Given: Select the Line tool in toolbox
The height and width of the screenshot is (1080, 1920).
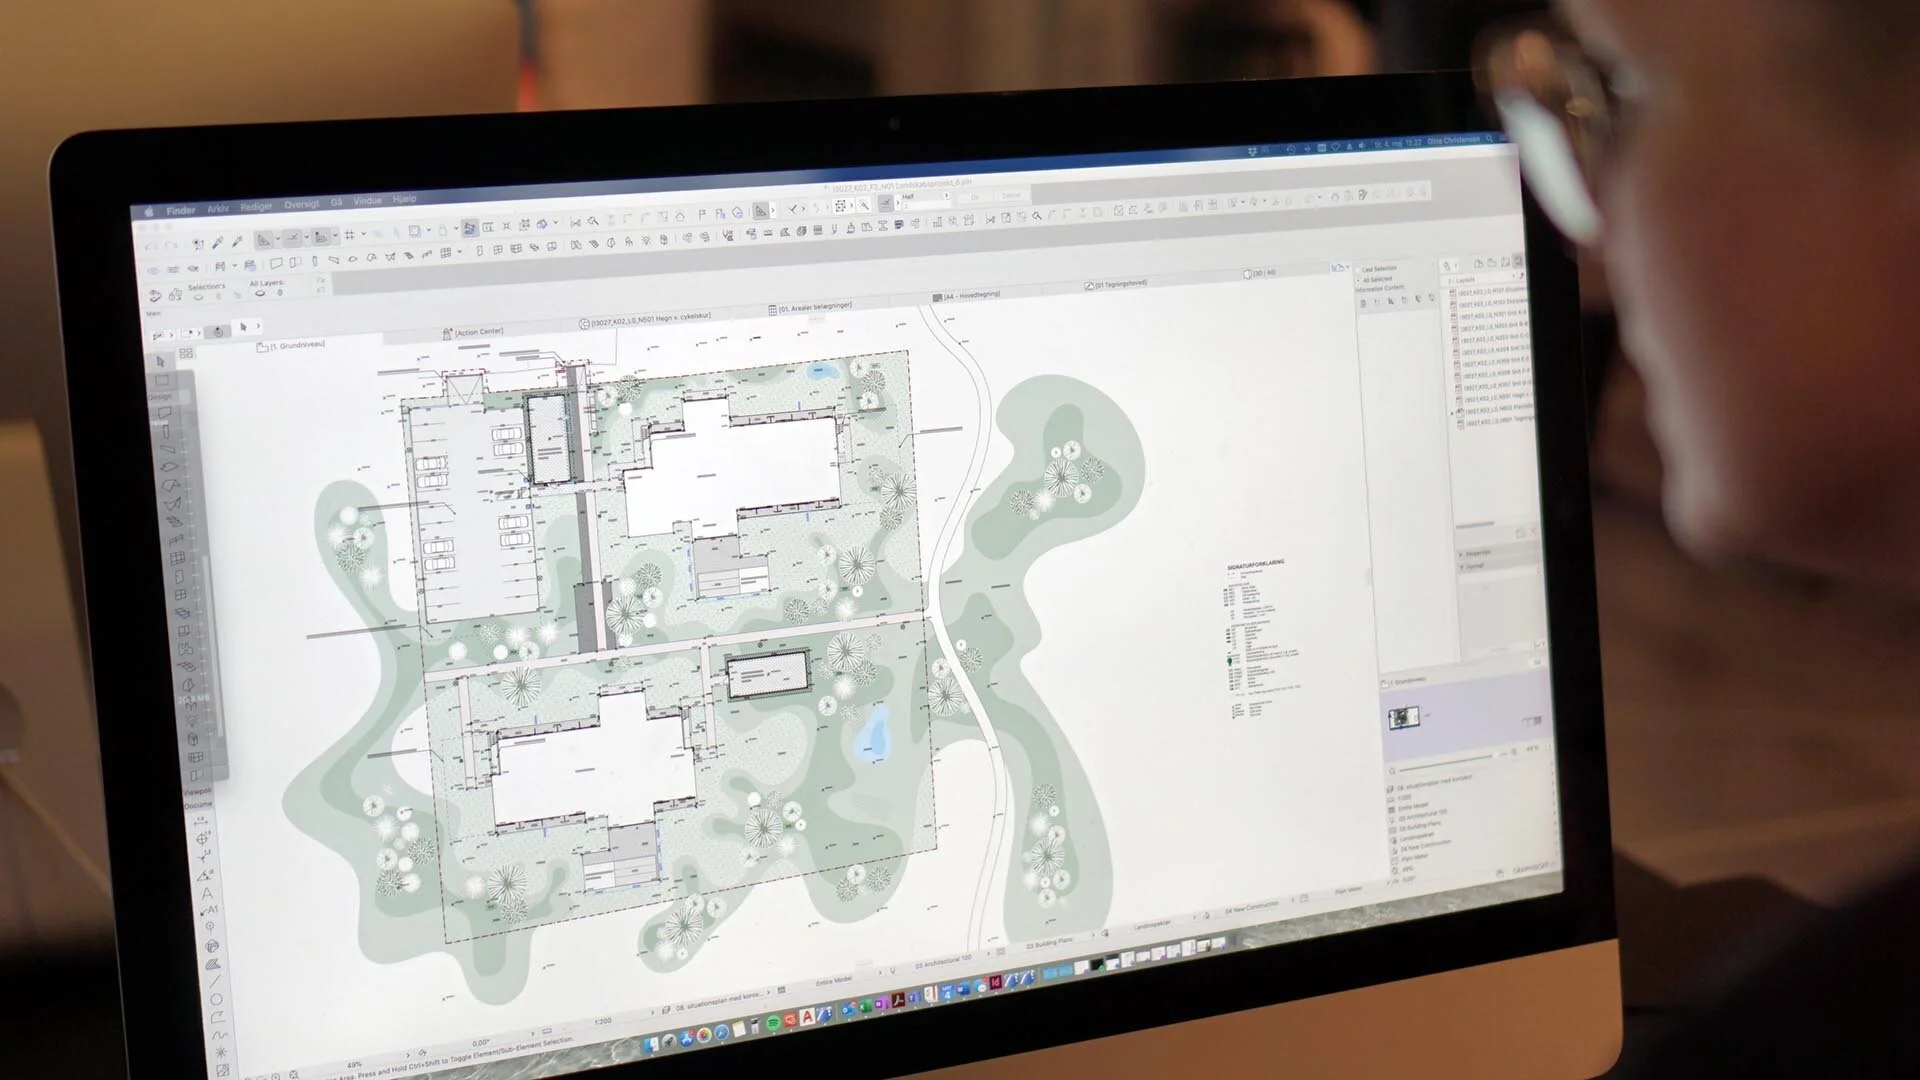Looking at the screenshot, I should [216, 981].
